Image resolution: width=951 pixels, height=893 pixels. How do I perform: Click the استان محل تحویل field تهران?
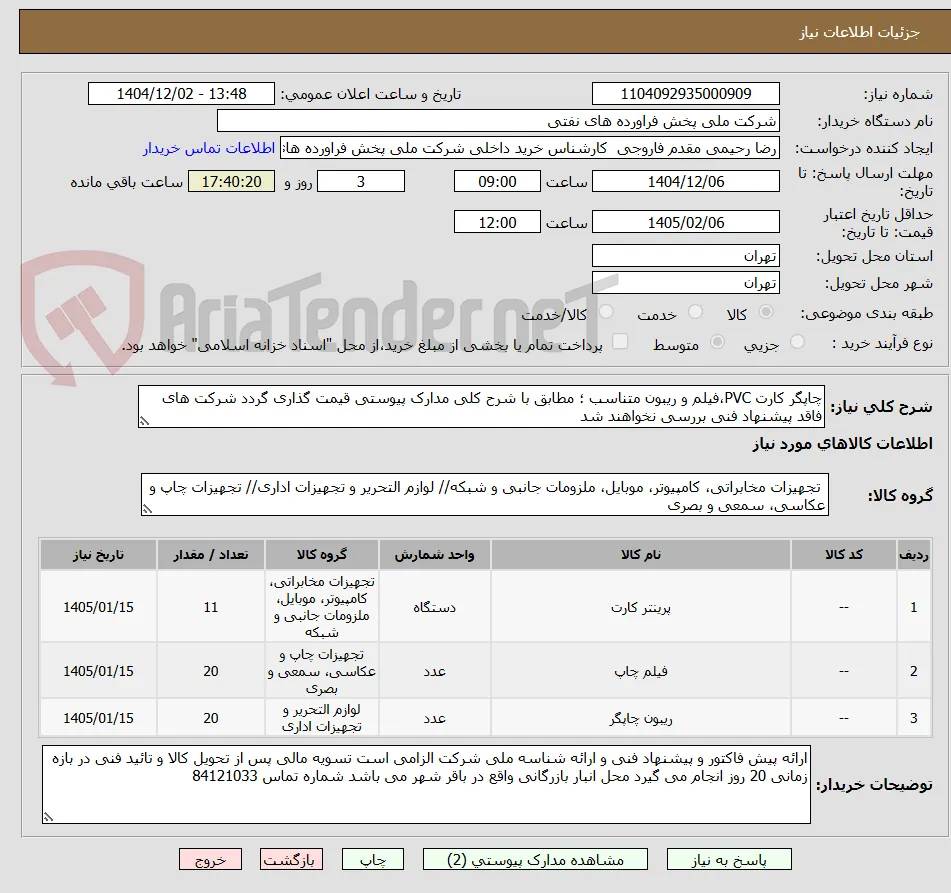tap(685, 256)
